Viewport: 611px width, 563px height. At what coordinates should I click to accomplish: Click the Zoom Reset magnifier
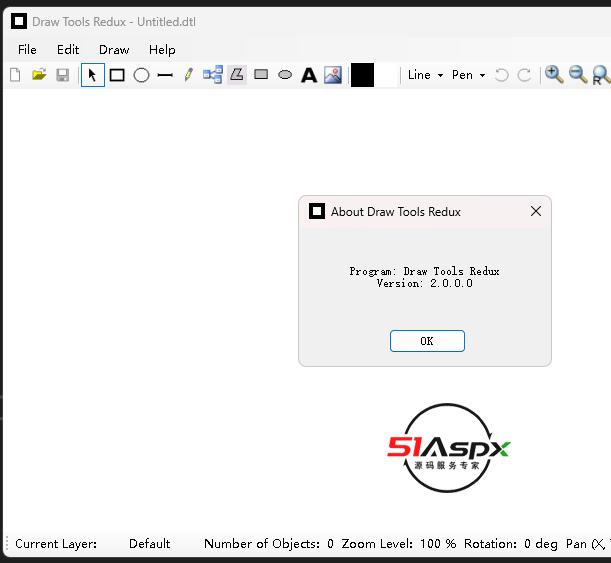601,75
